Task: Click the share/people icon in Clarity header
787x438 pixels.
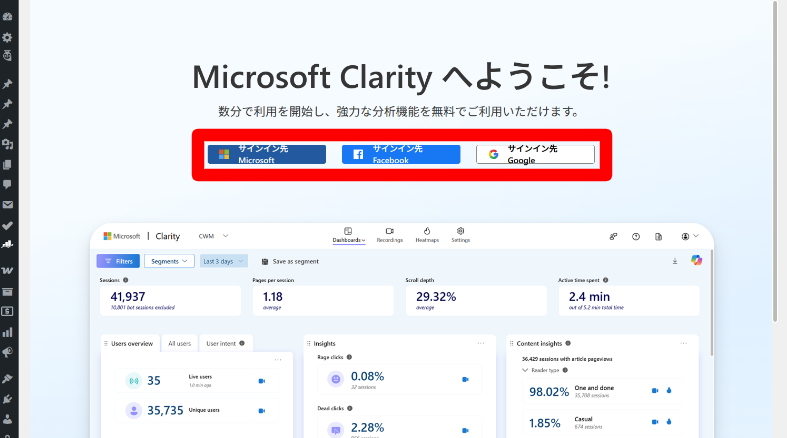Action: pos(613,236)
